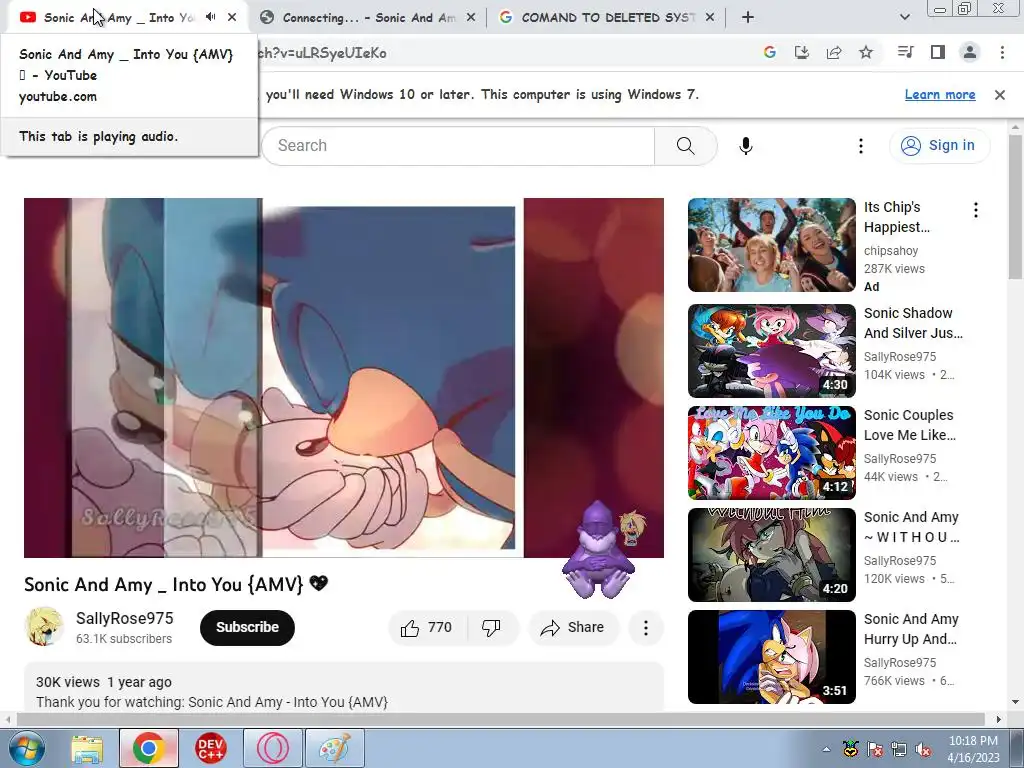Open the SallyRose975 channel name link
The height and width of the screenshot is (768, 1024).
coord(125,618)
